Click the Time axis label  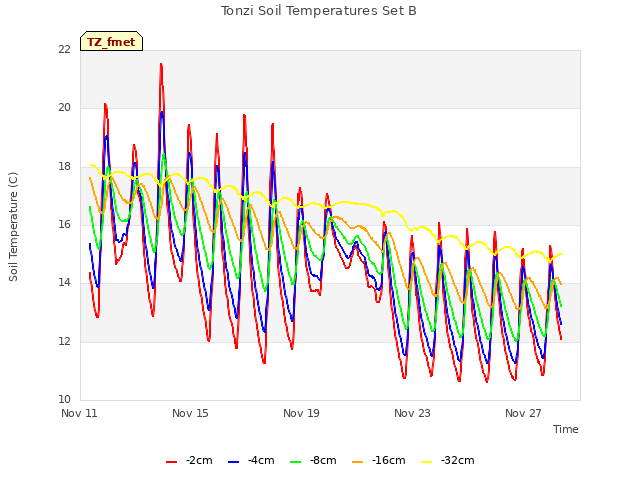[x=566, y=429]
